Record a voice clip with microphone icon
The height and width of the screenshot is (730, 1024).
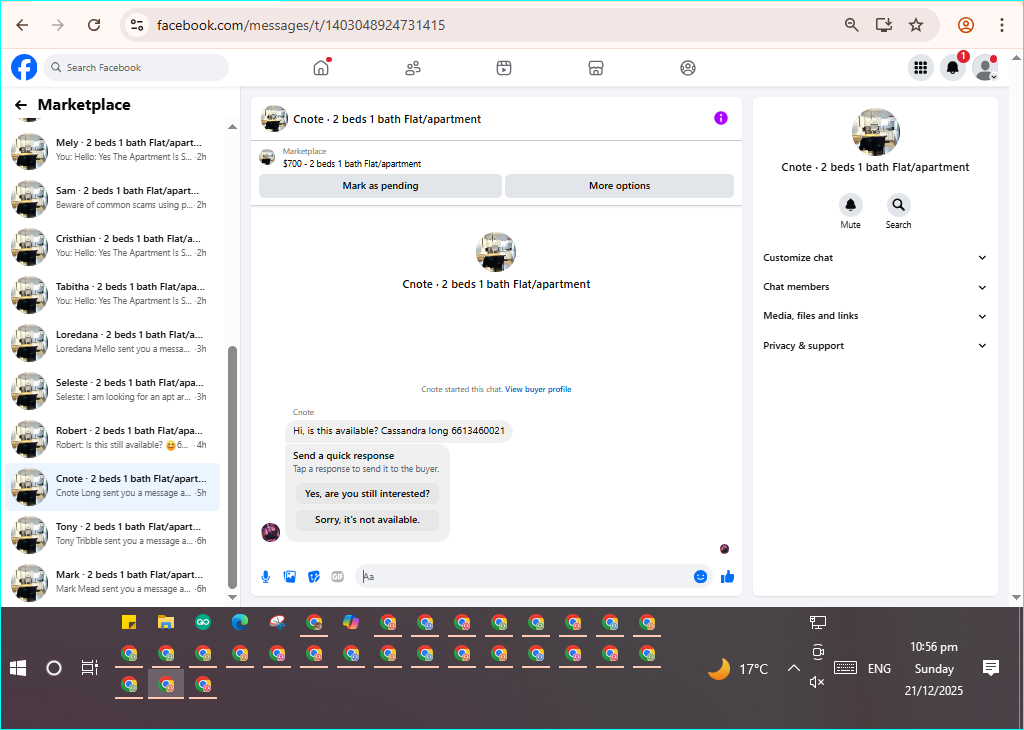(266, 577)
